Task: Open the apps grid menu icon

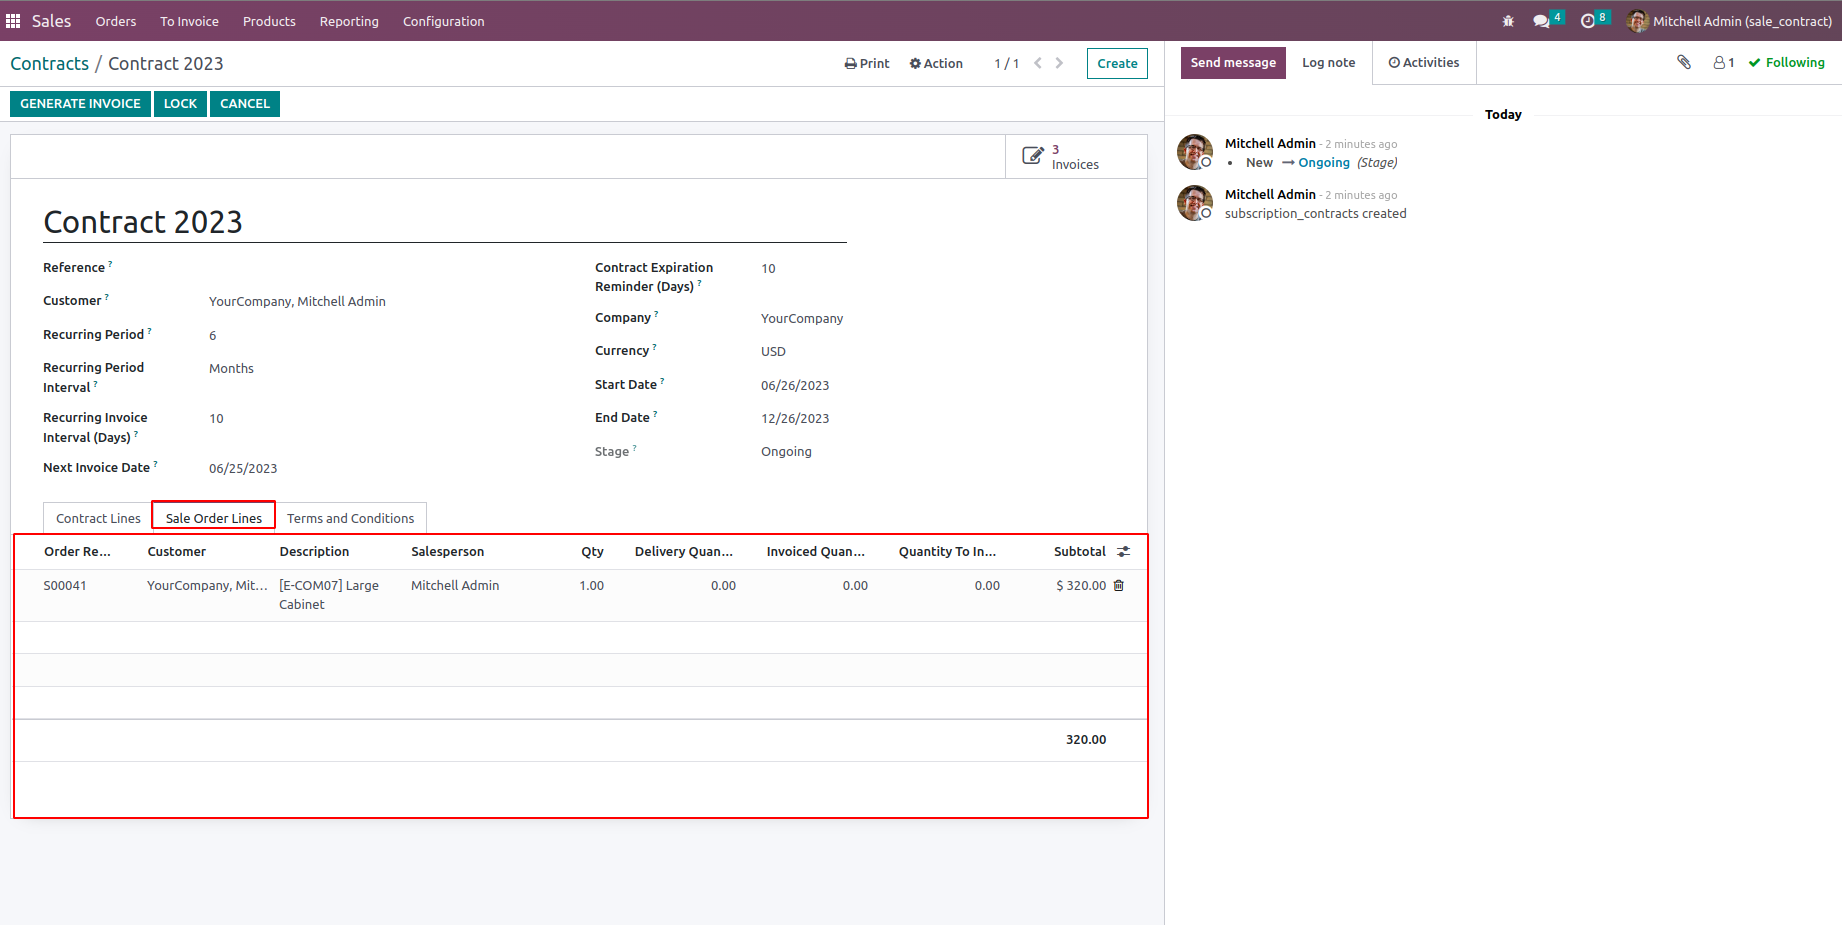Action: tap(13, 21)
